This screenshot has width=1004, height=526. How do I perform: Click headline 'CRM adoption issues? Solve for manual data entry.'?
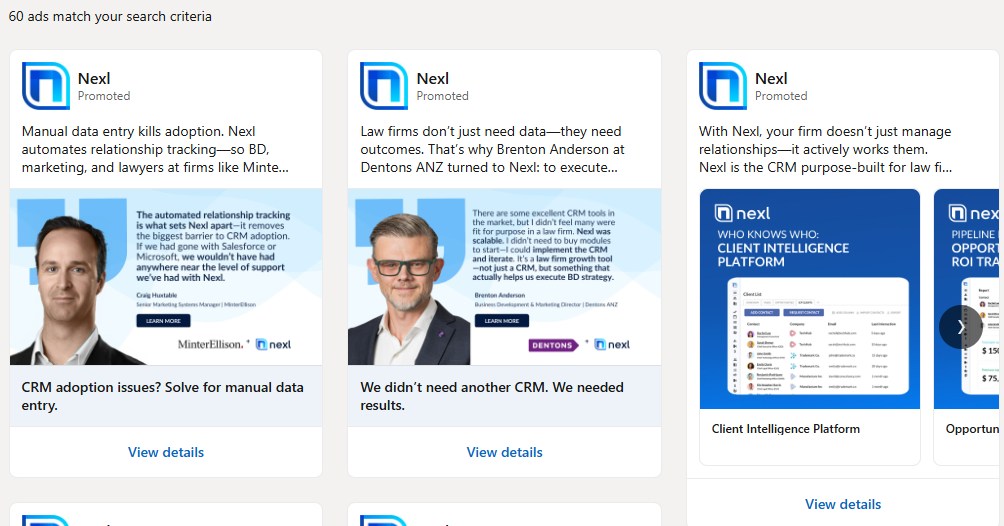tap(163, 397)
